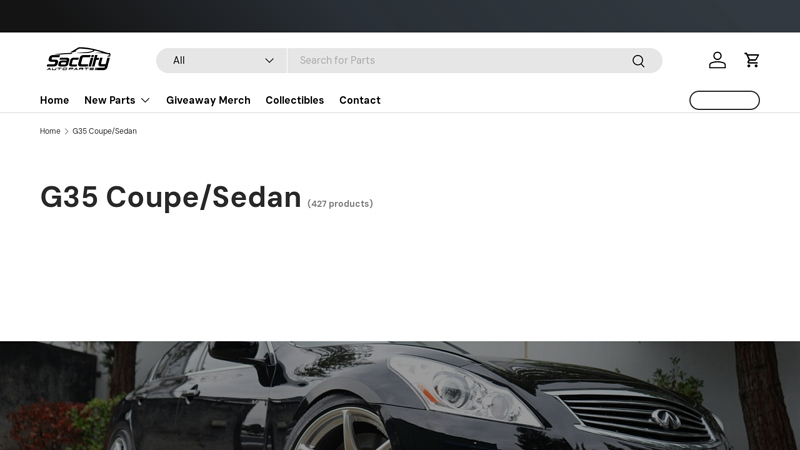The image size is (800, 450).
Task: Open Giveaway Merch menu item
Action: click(x=208, y=101)
